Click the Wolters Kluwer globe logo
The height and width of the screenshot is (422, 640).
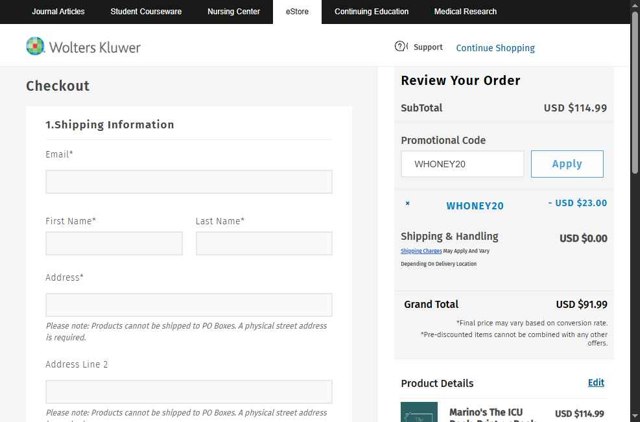[35, 46]
